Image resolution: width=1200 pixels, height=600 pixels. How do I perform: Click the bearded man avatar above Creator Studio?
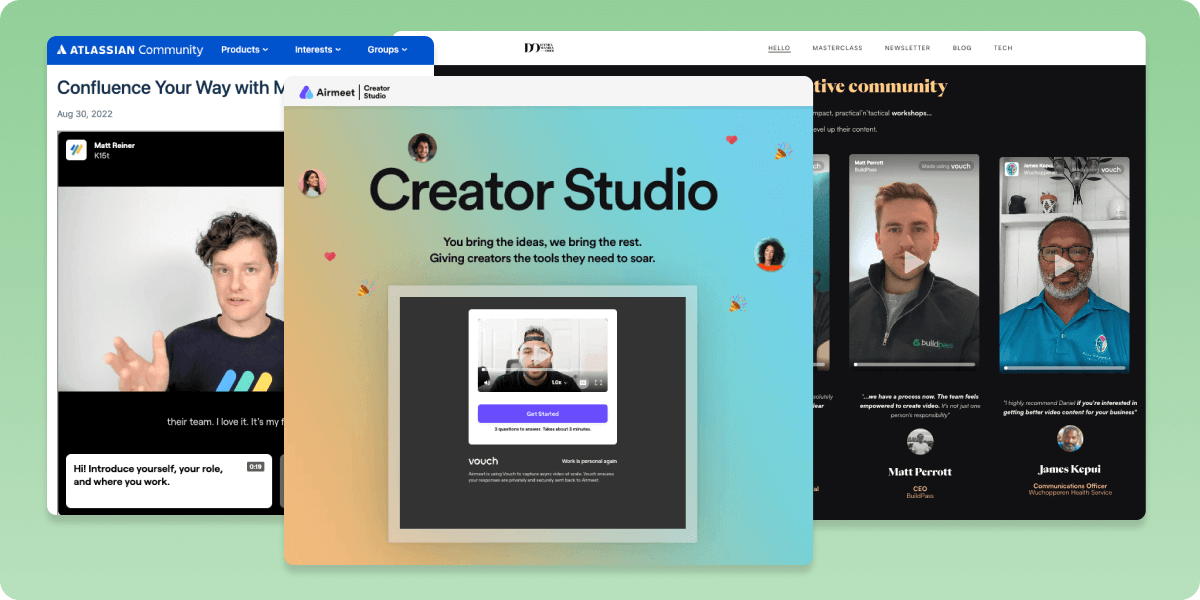[422, 148]
